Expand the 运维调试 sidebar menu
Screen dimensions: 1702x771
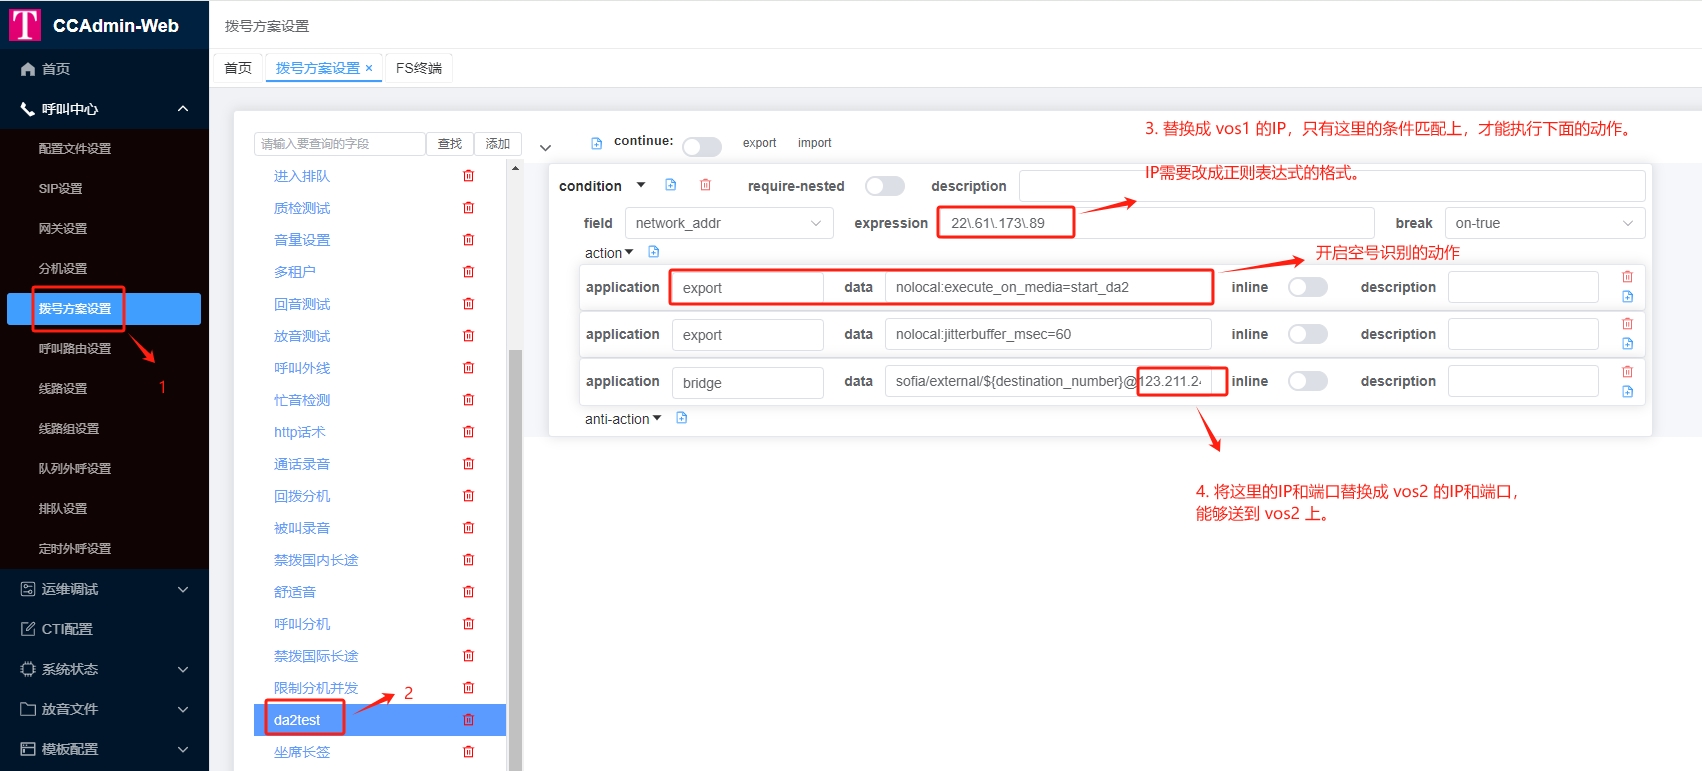click(104, 589)
